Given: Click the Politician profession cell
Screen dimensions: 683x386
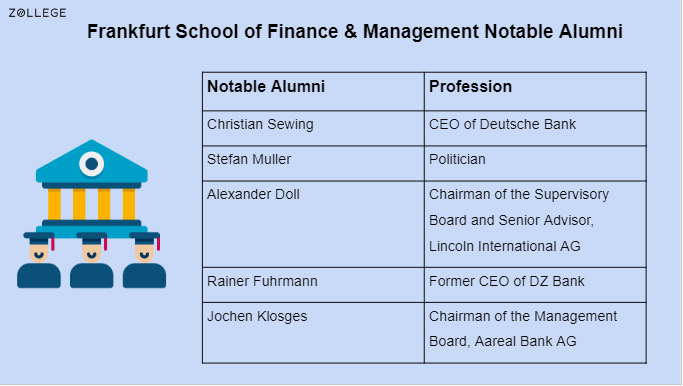Looking at the screenshot, I should (x=535, y=163).
